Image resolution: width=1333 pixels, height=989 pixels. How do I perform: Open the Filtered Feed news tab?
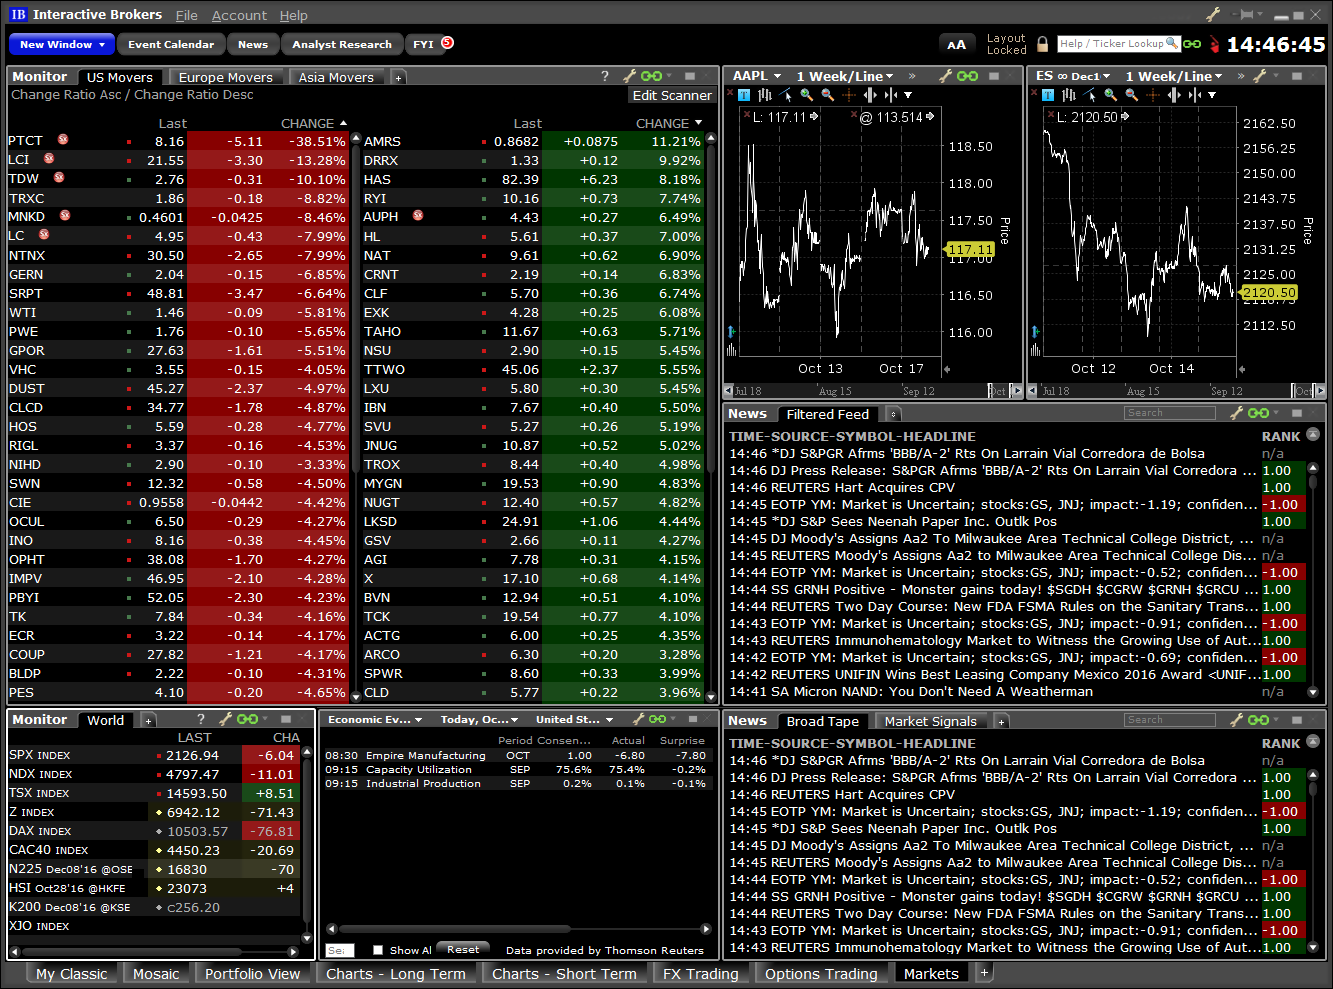(x=828, y=413)
